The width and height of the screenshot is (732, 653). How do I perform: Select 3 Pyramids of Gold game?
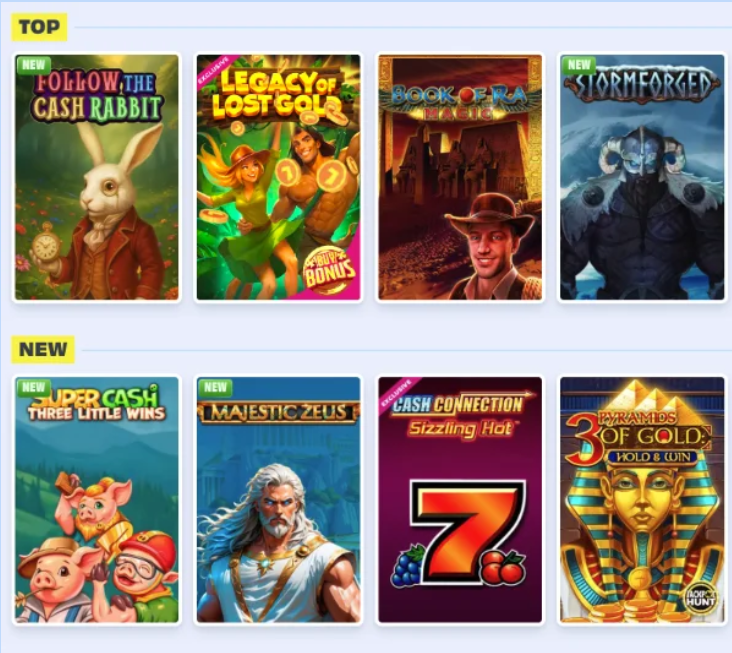point(642,499)
